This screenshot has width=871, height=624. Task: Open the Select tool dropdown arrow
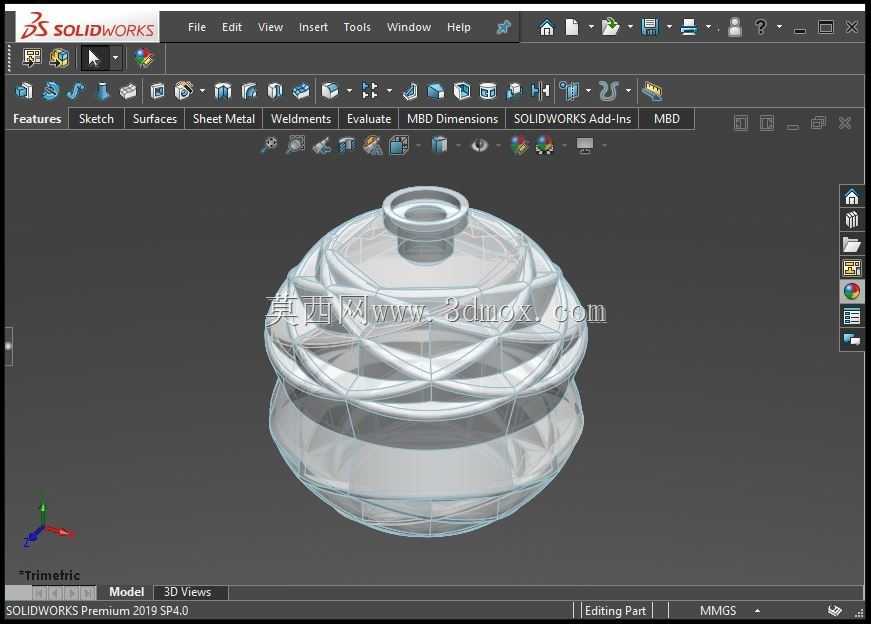[115, 58]
